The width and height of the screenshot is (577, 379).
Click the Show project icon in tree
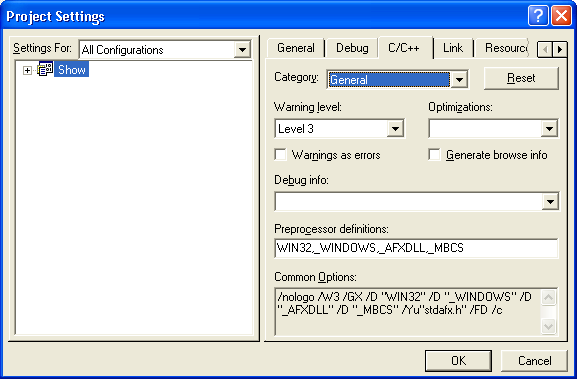tap(45, 69)
